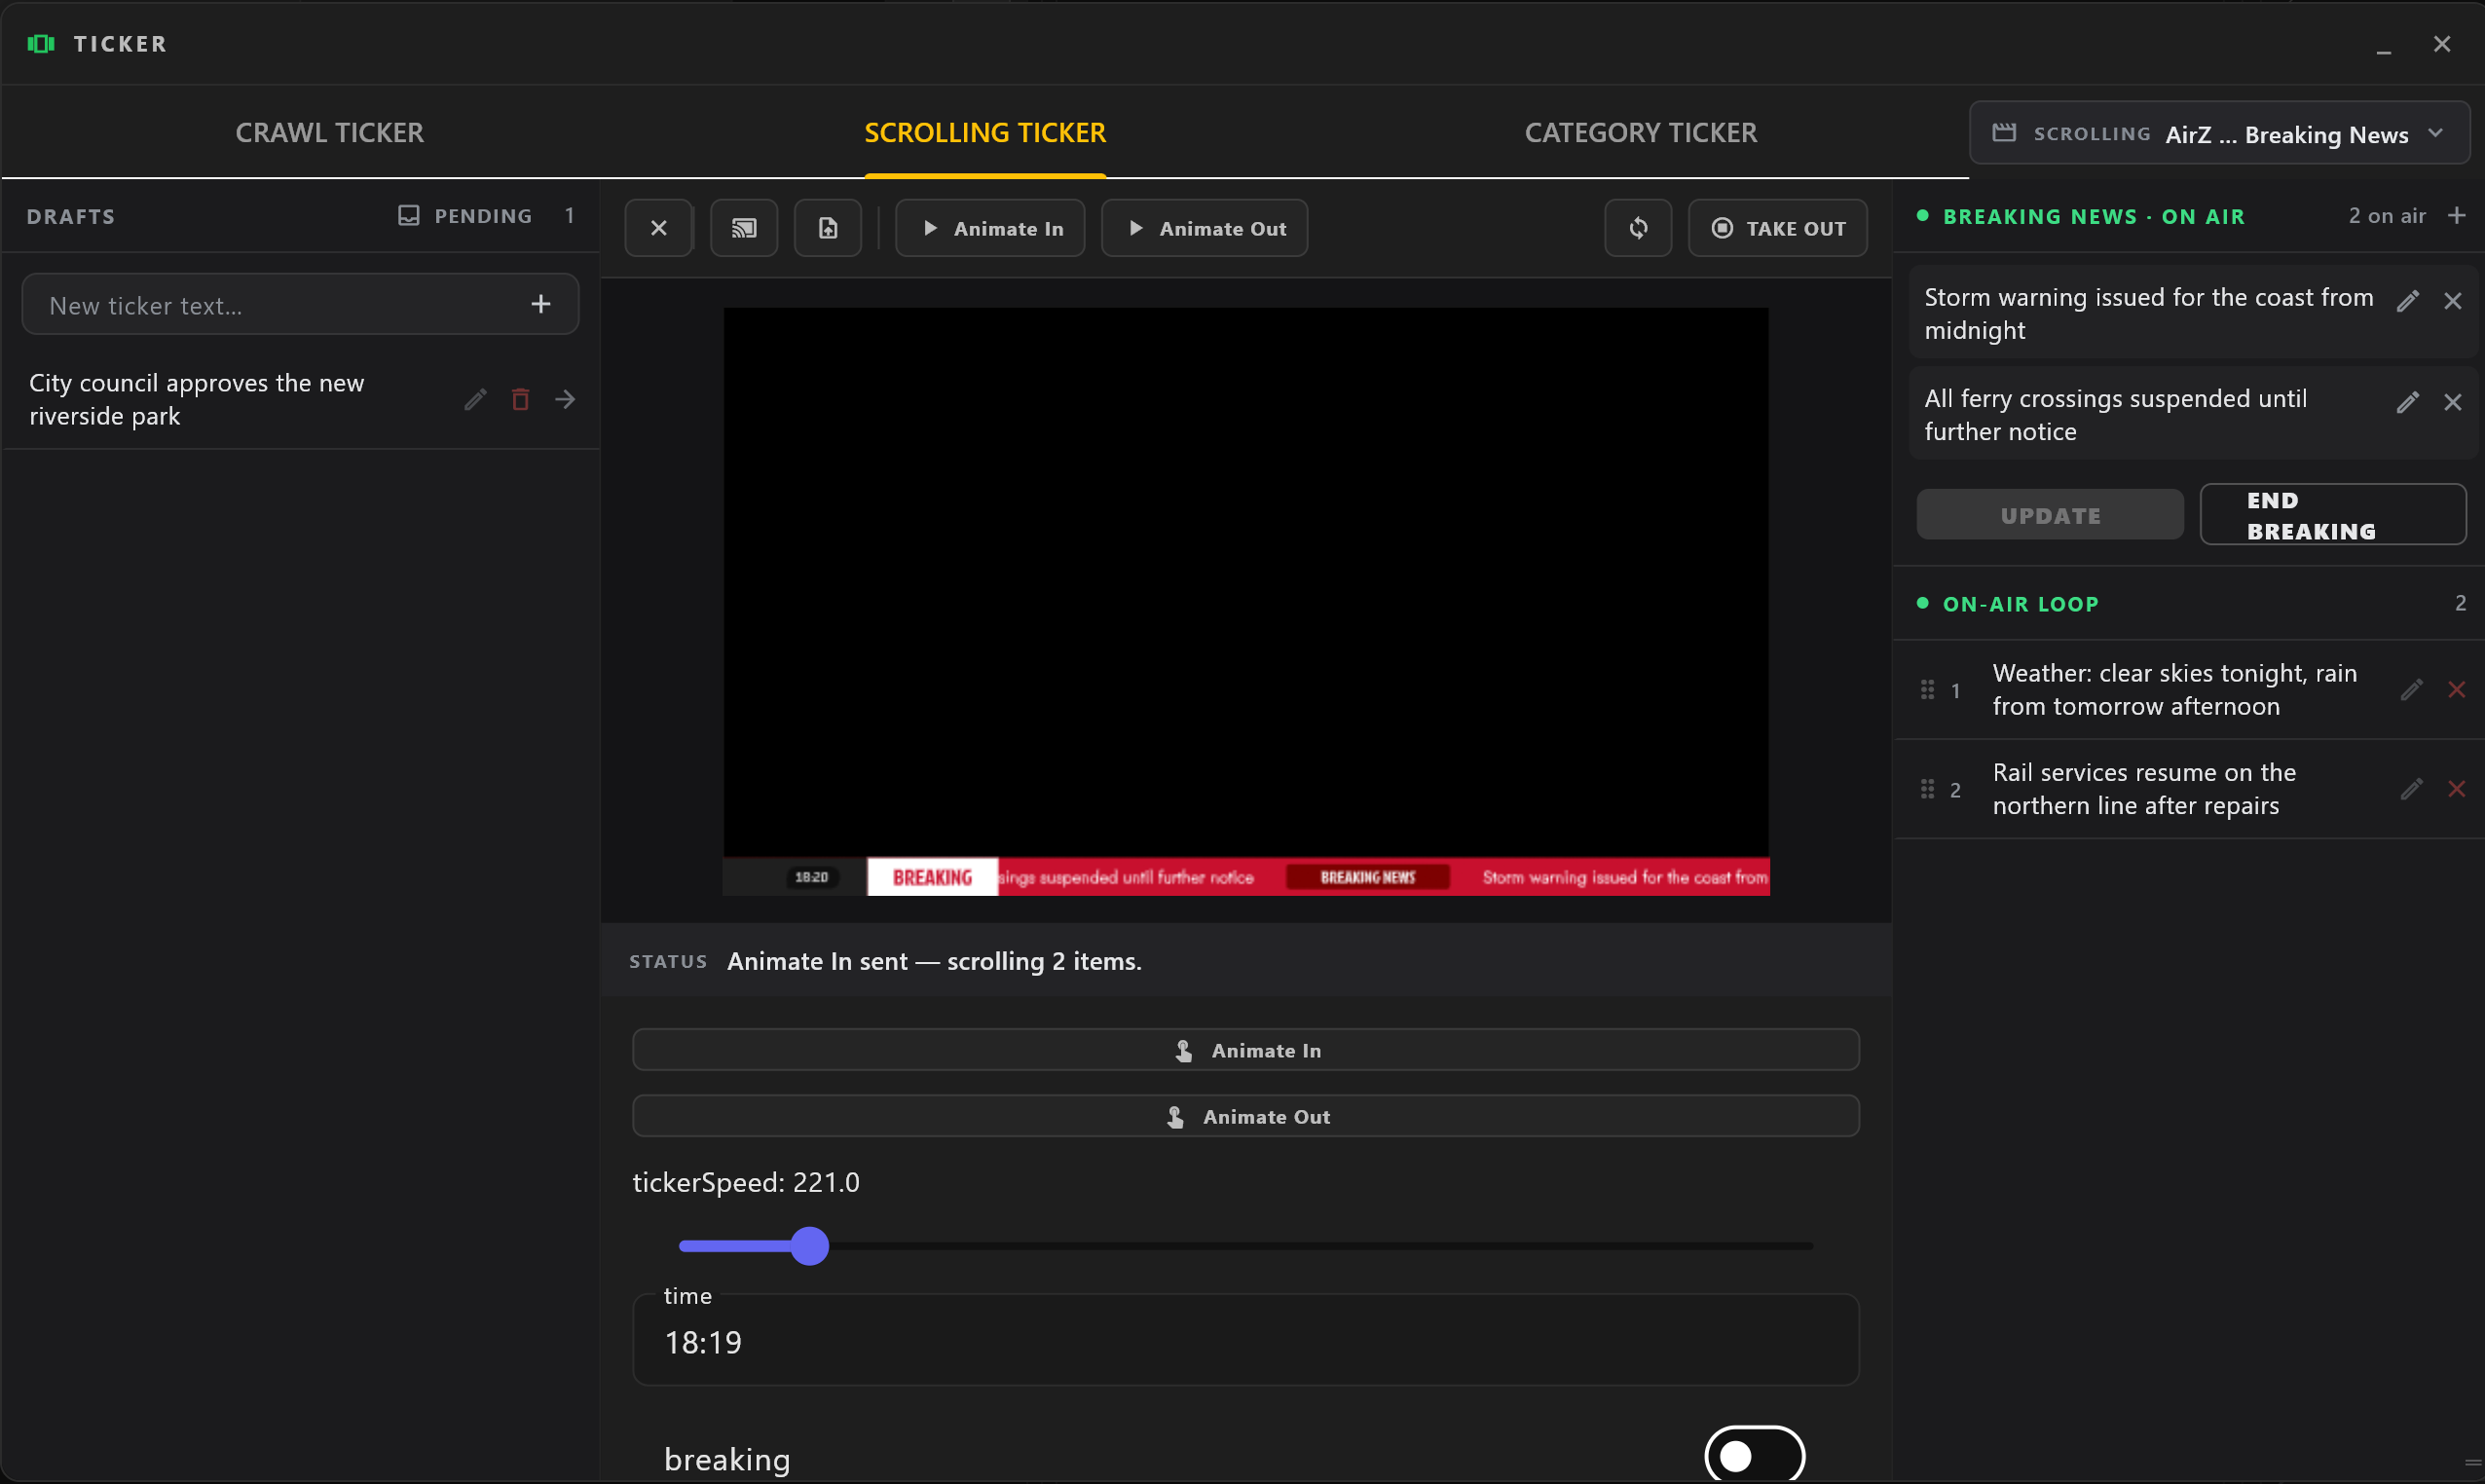Click the time field showing 18:19
The height and width of the screenshot is (1484, 2485).
click(x=1245, y=1340)
